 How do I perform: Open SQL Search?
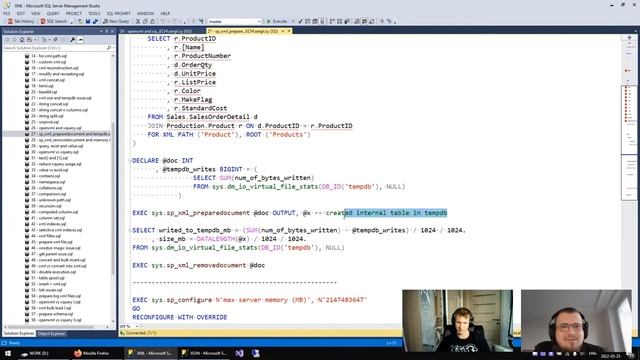pos(53,21)
